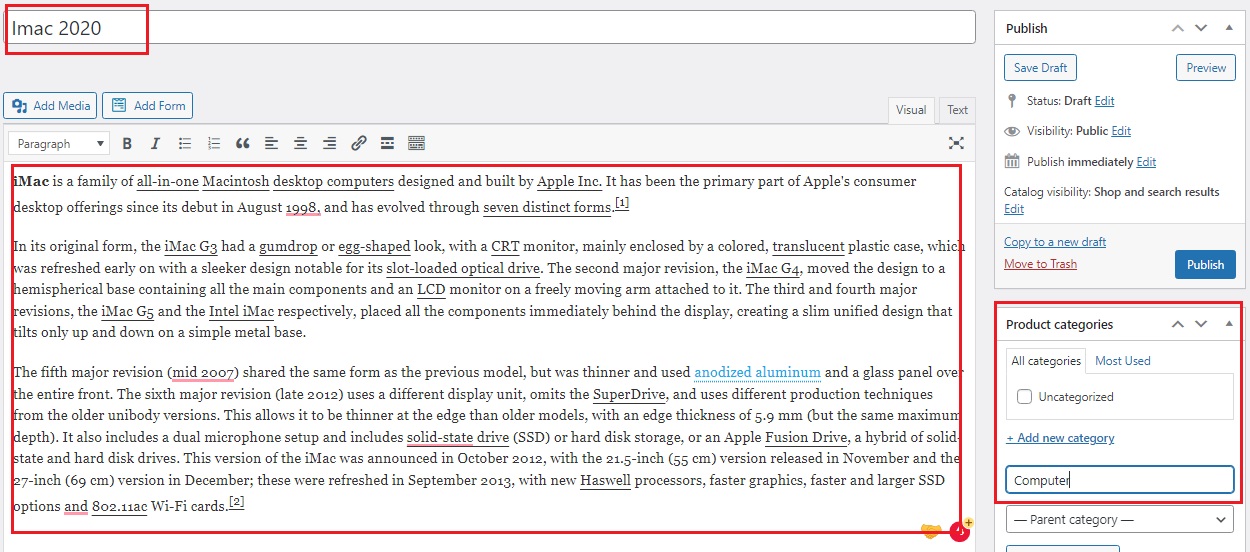Image resolution: width=1250 pixels, height=552 pixels.
Task: Switch to the Text editor tab
Action: 957,110
